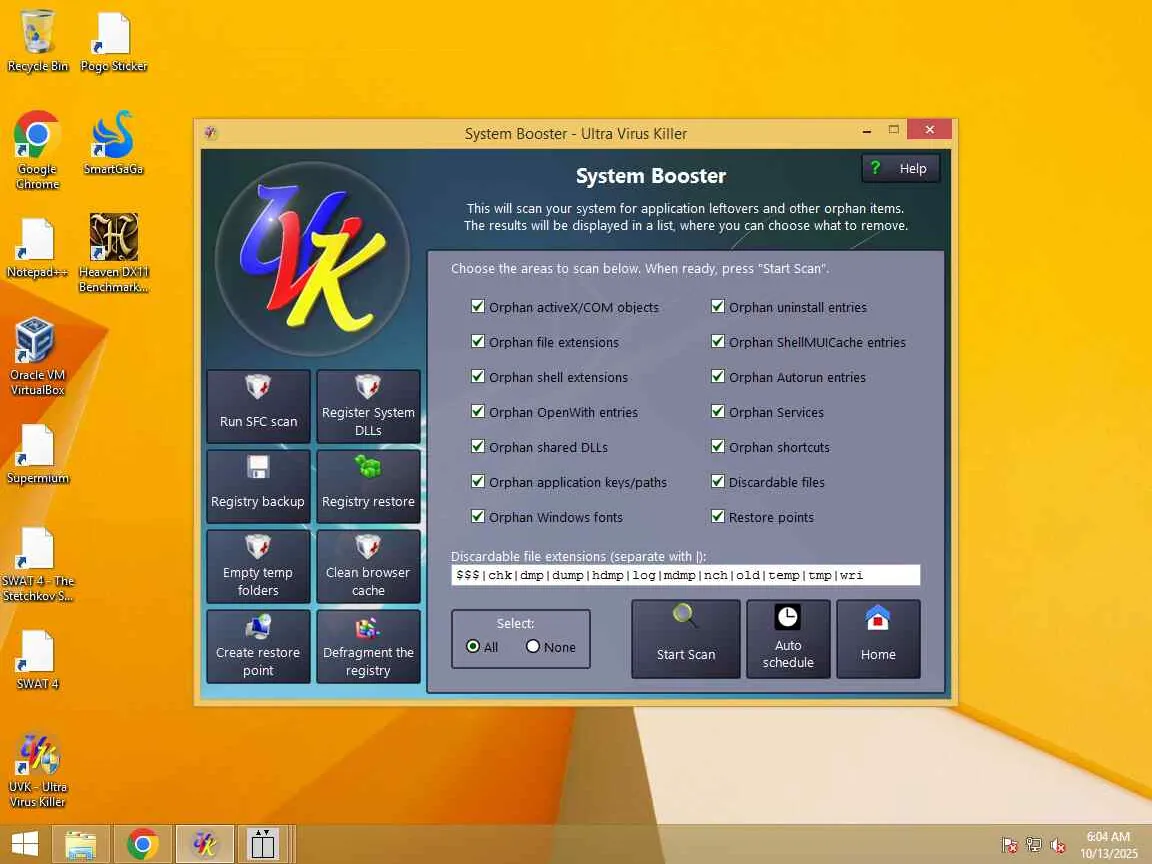Select Notepad++ desktop shortcut
Screen dimensions: 1152x864
tap(37, 248)
